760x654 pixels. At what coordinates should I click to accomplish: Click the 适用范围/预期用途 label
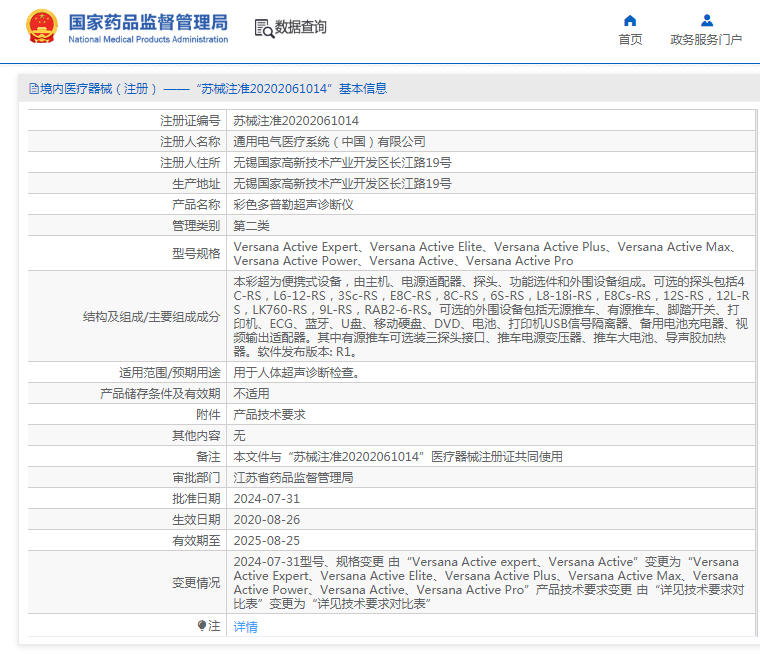[170, 373]
